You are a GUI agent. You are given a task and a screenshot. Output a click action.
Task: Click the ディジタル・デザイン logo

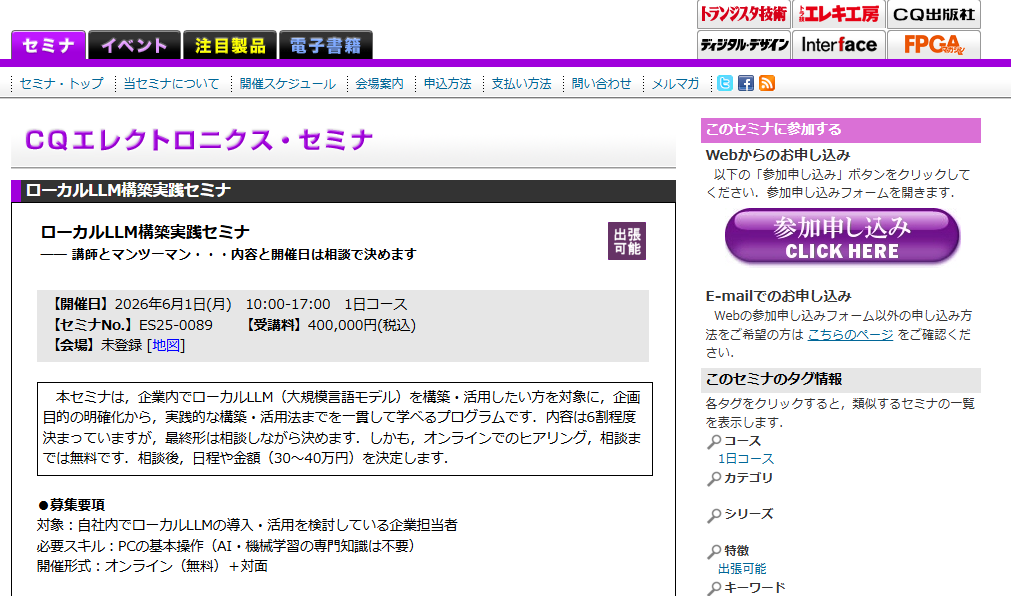click(743, 45)
